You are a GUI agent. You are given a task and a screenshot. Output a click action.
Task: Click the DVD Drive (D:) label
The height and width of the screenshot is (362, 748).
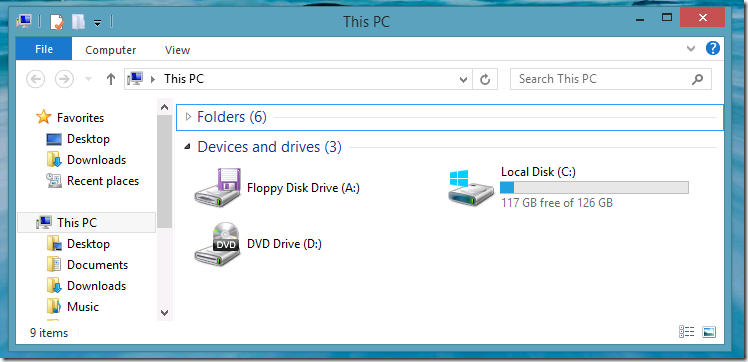284,244
